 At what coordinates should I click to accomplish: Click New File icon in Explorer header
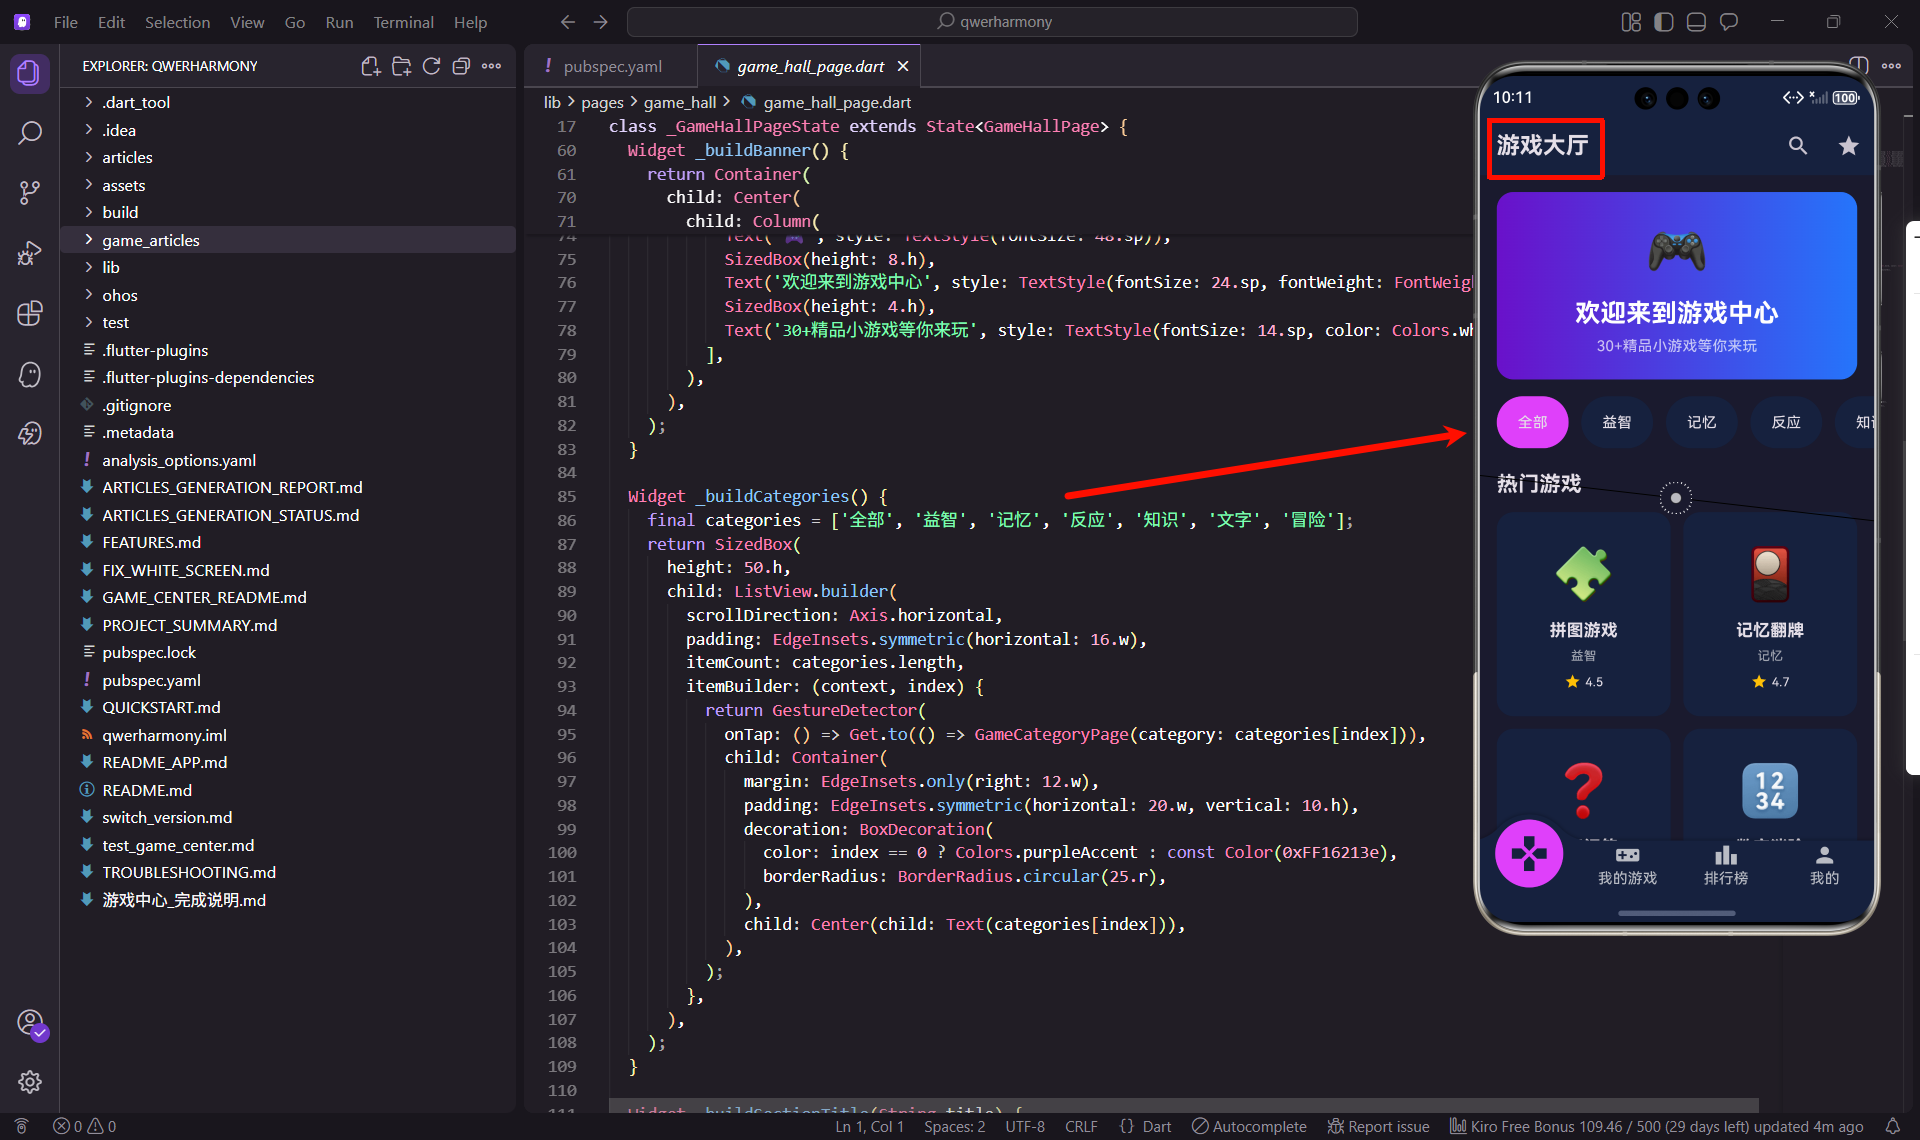click(x=371, y=66)
